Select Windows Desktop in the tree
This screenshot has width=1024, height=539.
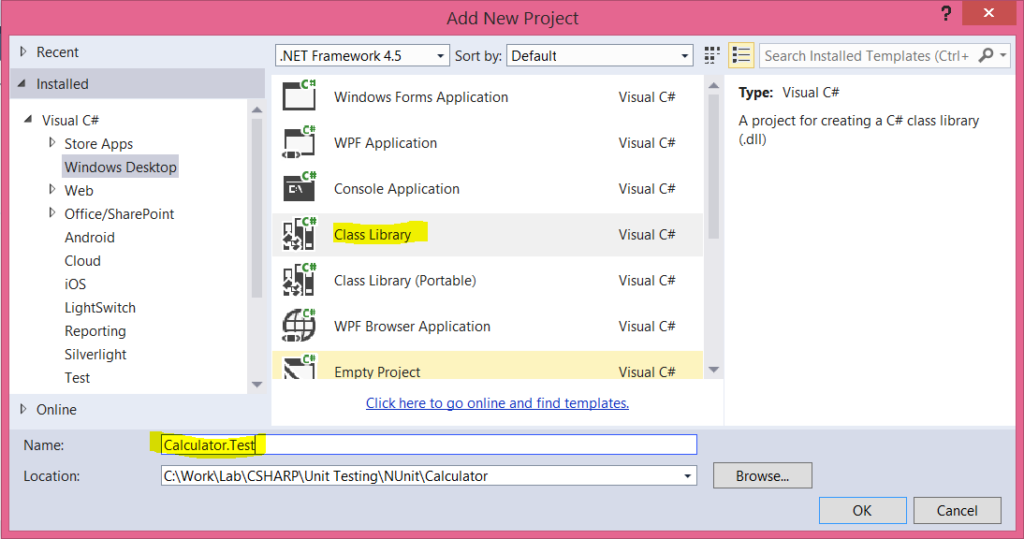[x=120, y=167]
